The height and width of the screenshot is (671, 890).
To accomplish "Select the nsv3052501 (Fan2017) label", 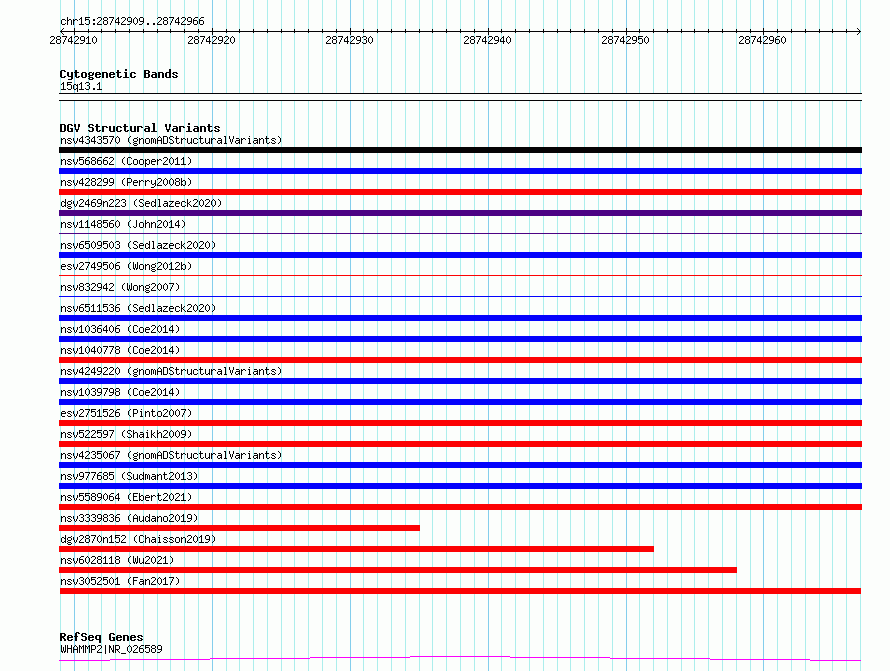I will pyautogui.click(x=120, y=581).
